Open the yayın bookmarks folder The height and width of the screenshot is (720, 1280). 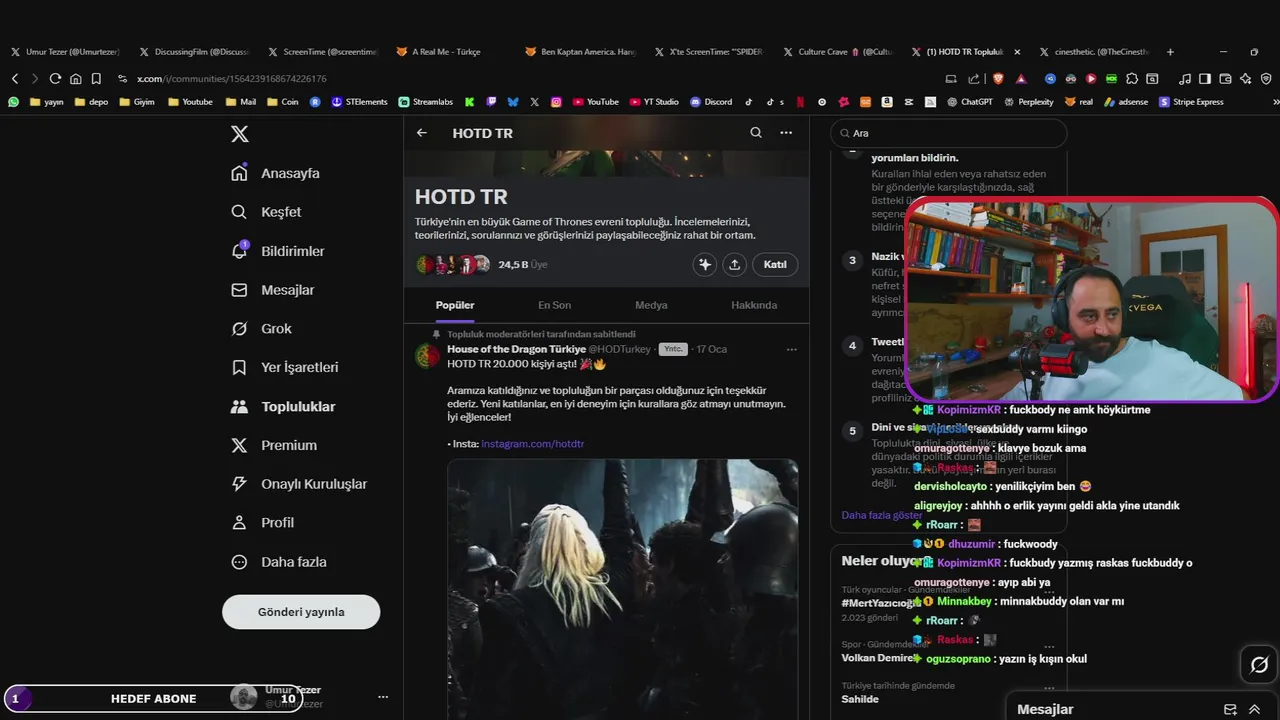pos(47,101)
